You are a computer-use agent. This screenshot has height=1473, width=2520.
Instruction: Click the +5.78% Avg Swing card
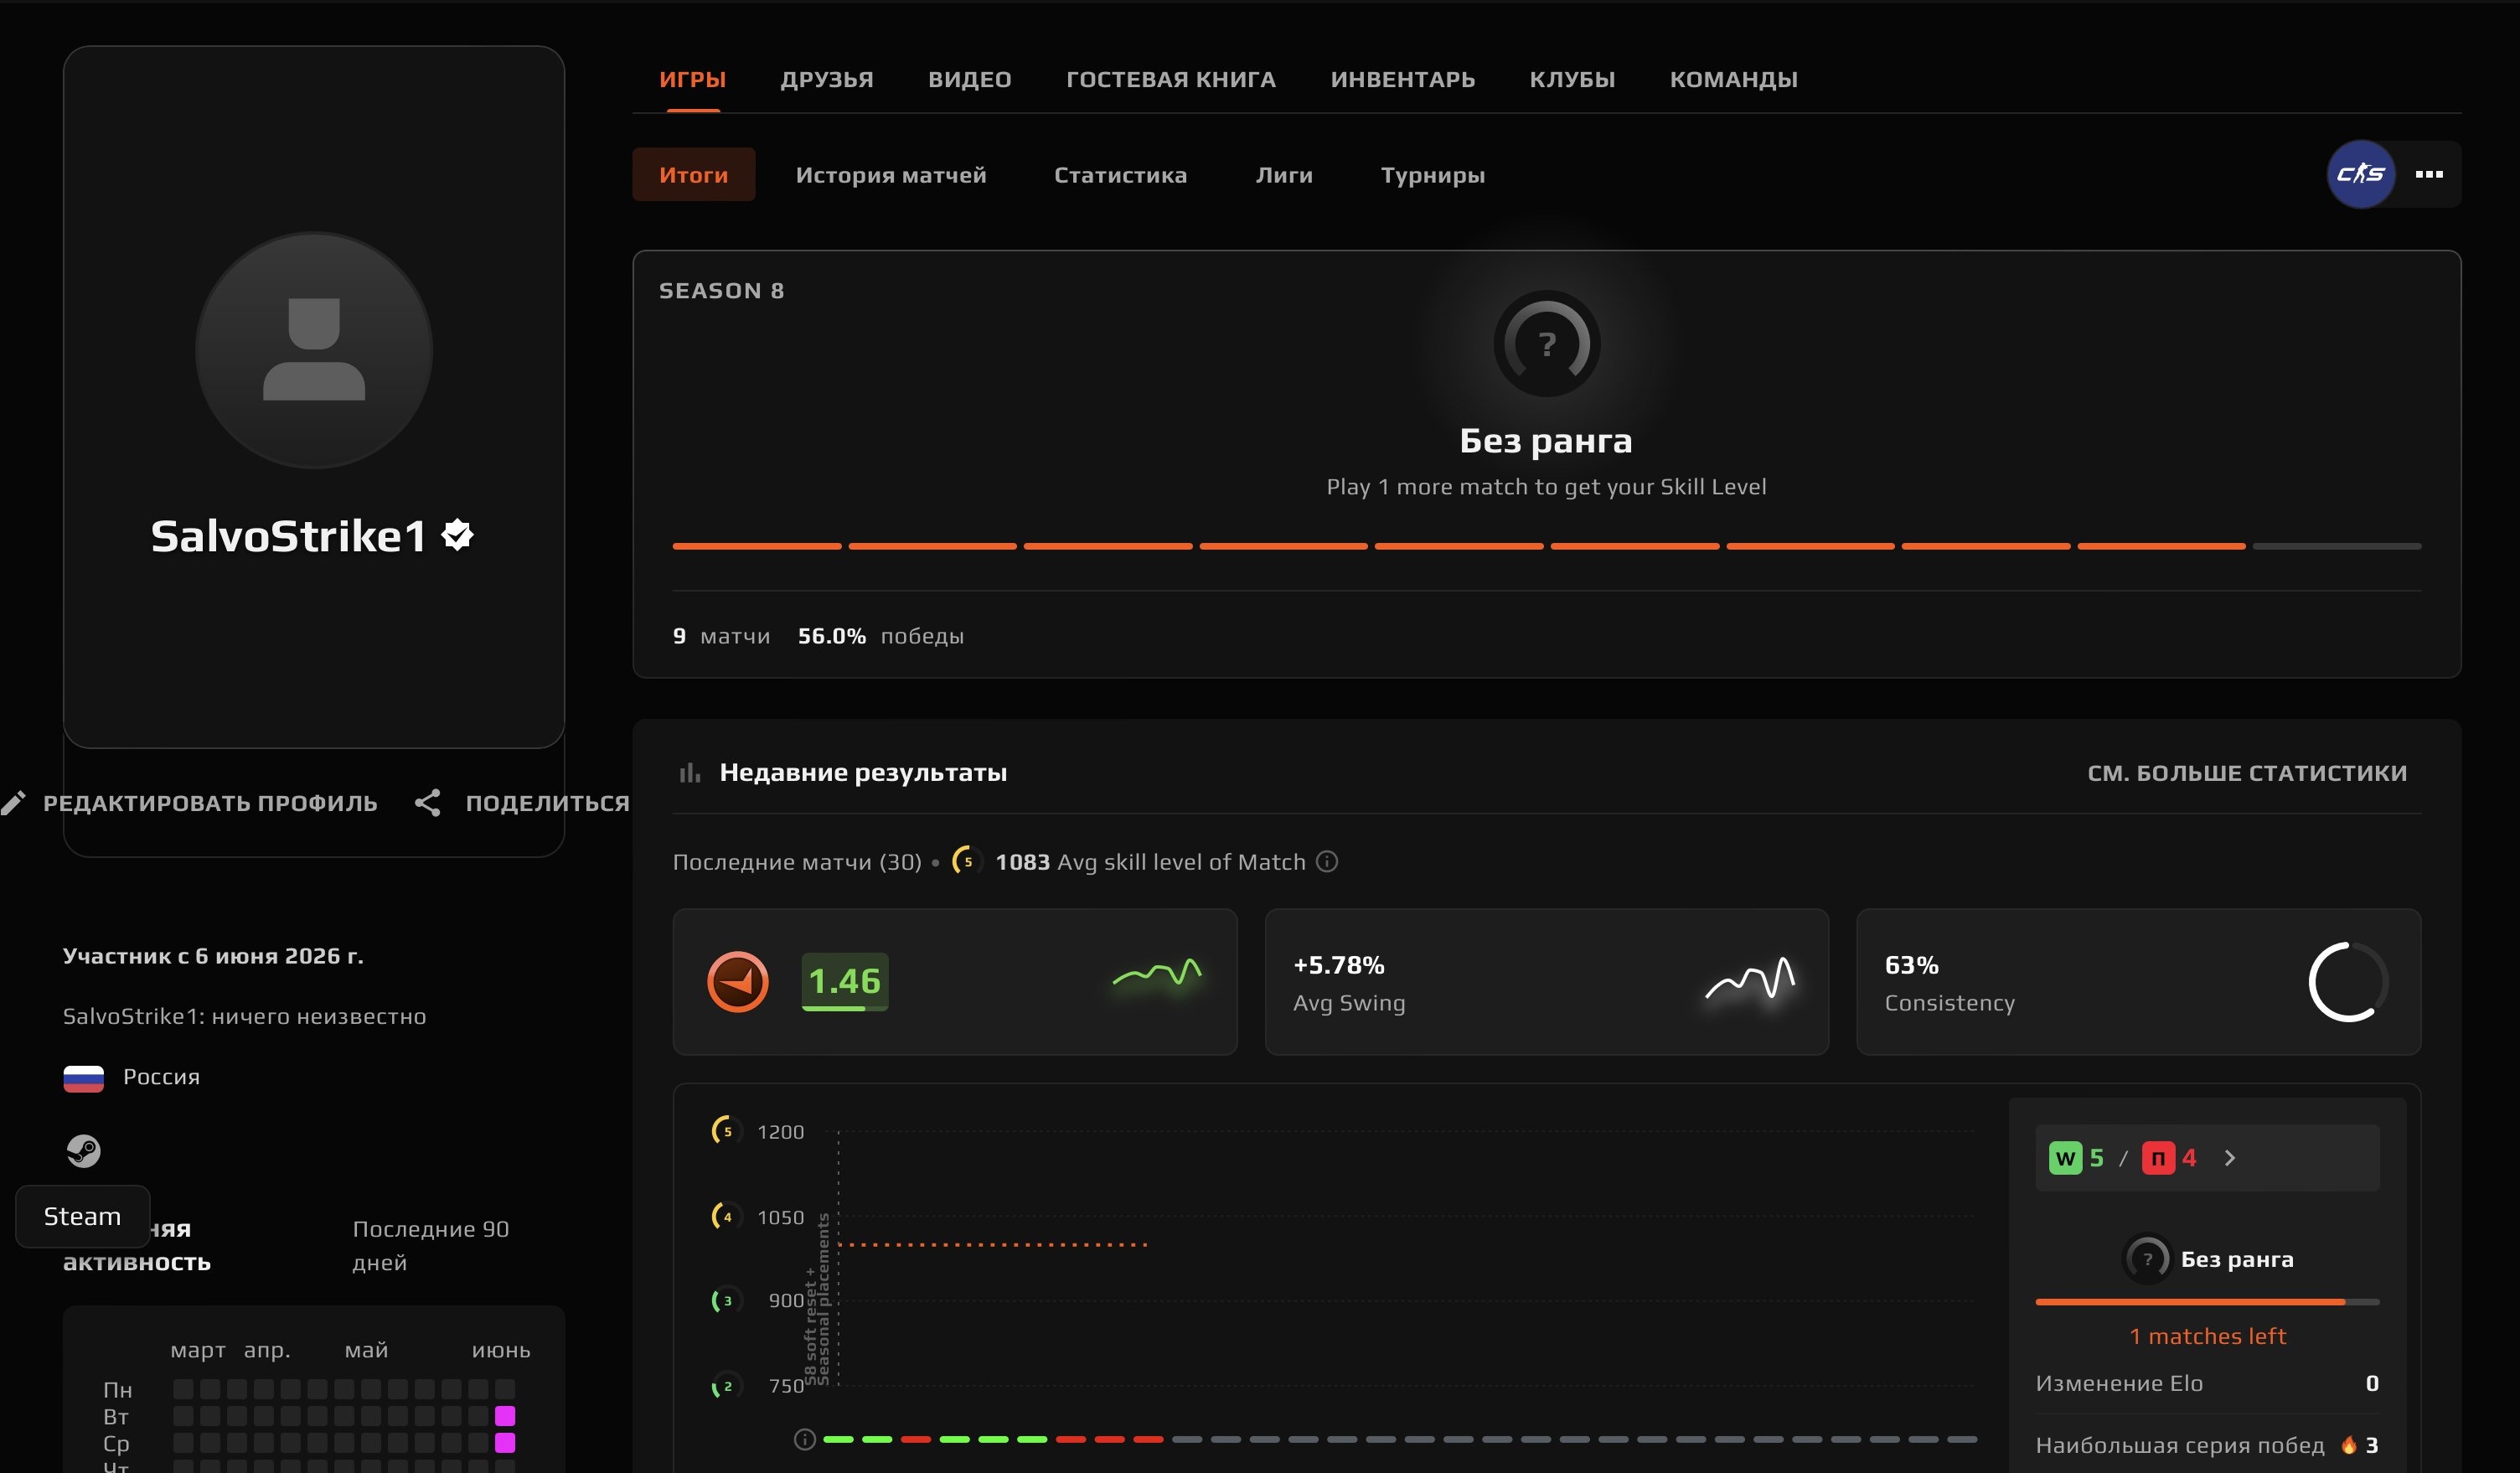pos(1546,982)
